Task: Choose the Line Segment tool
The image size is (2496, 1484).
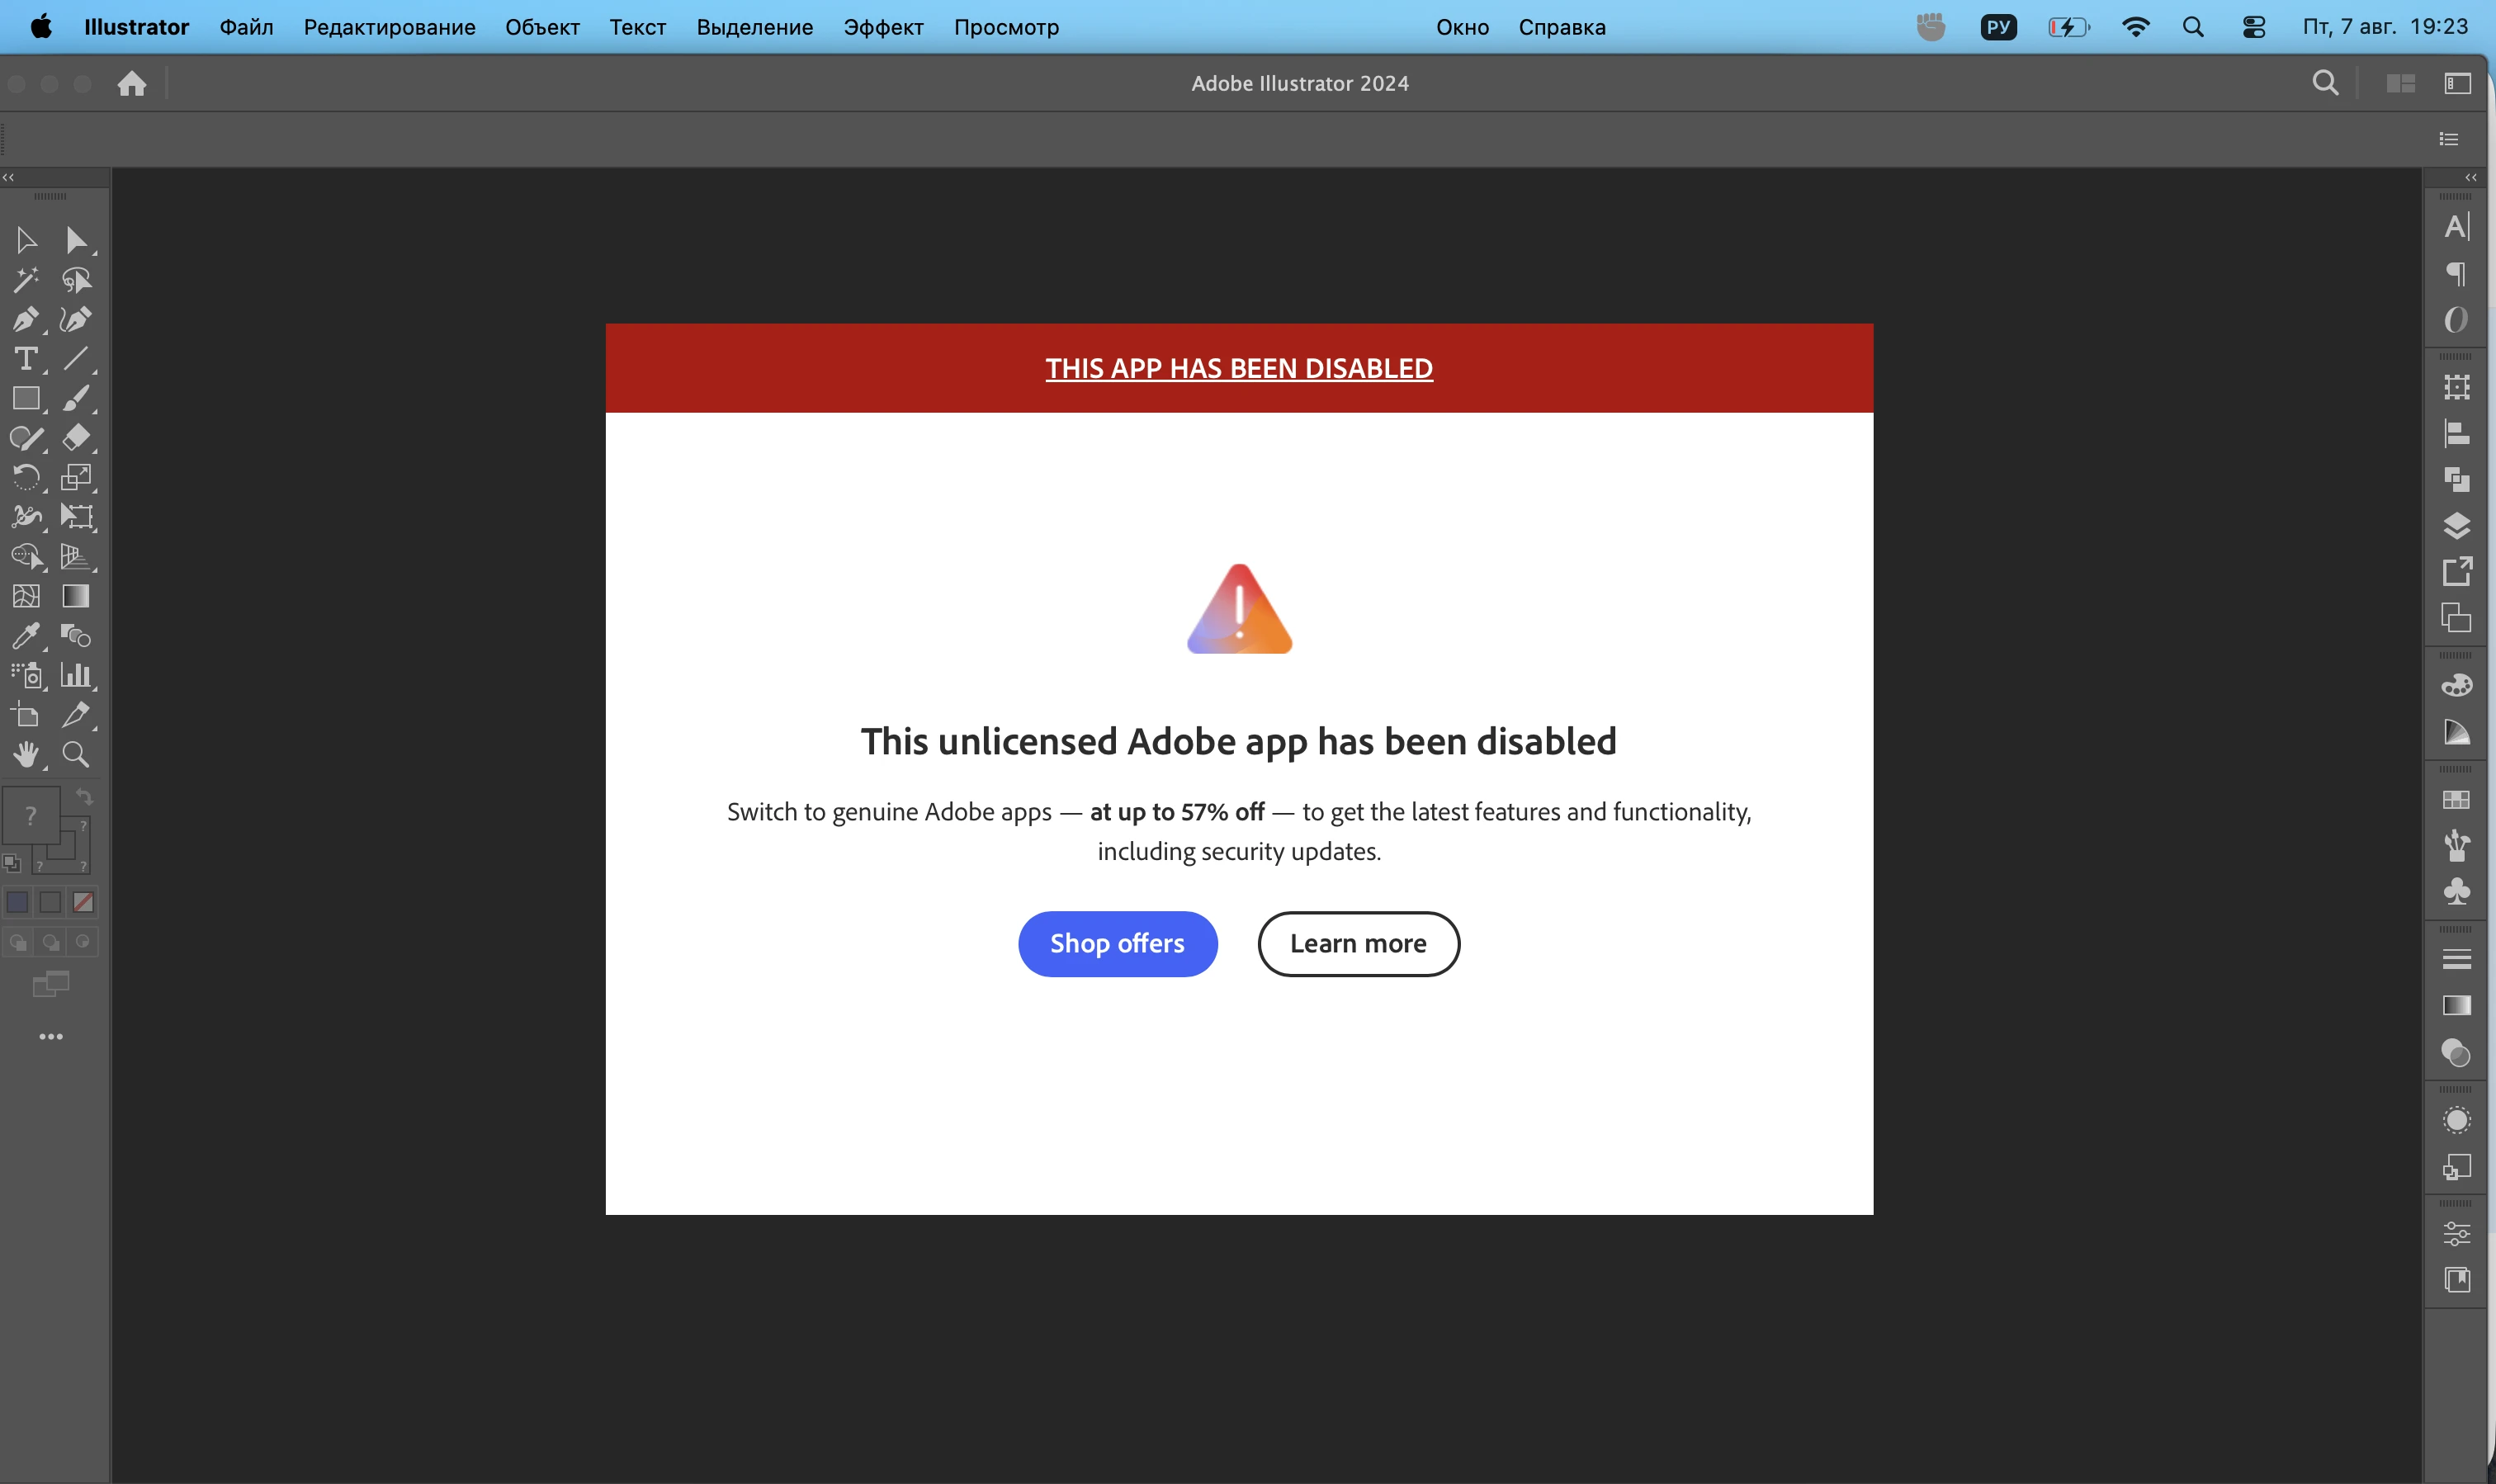Action: [x=76, y=359]
